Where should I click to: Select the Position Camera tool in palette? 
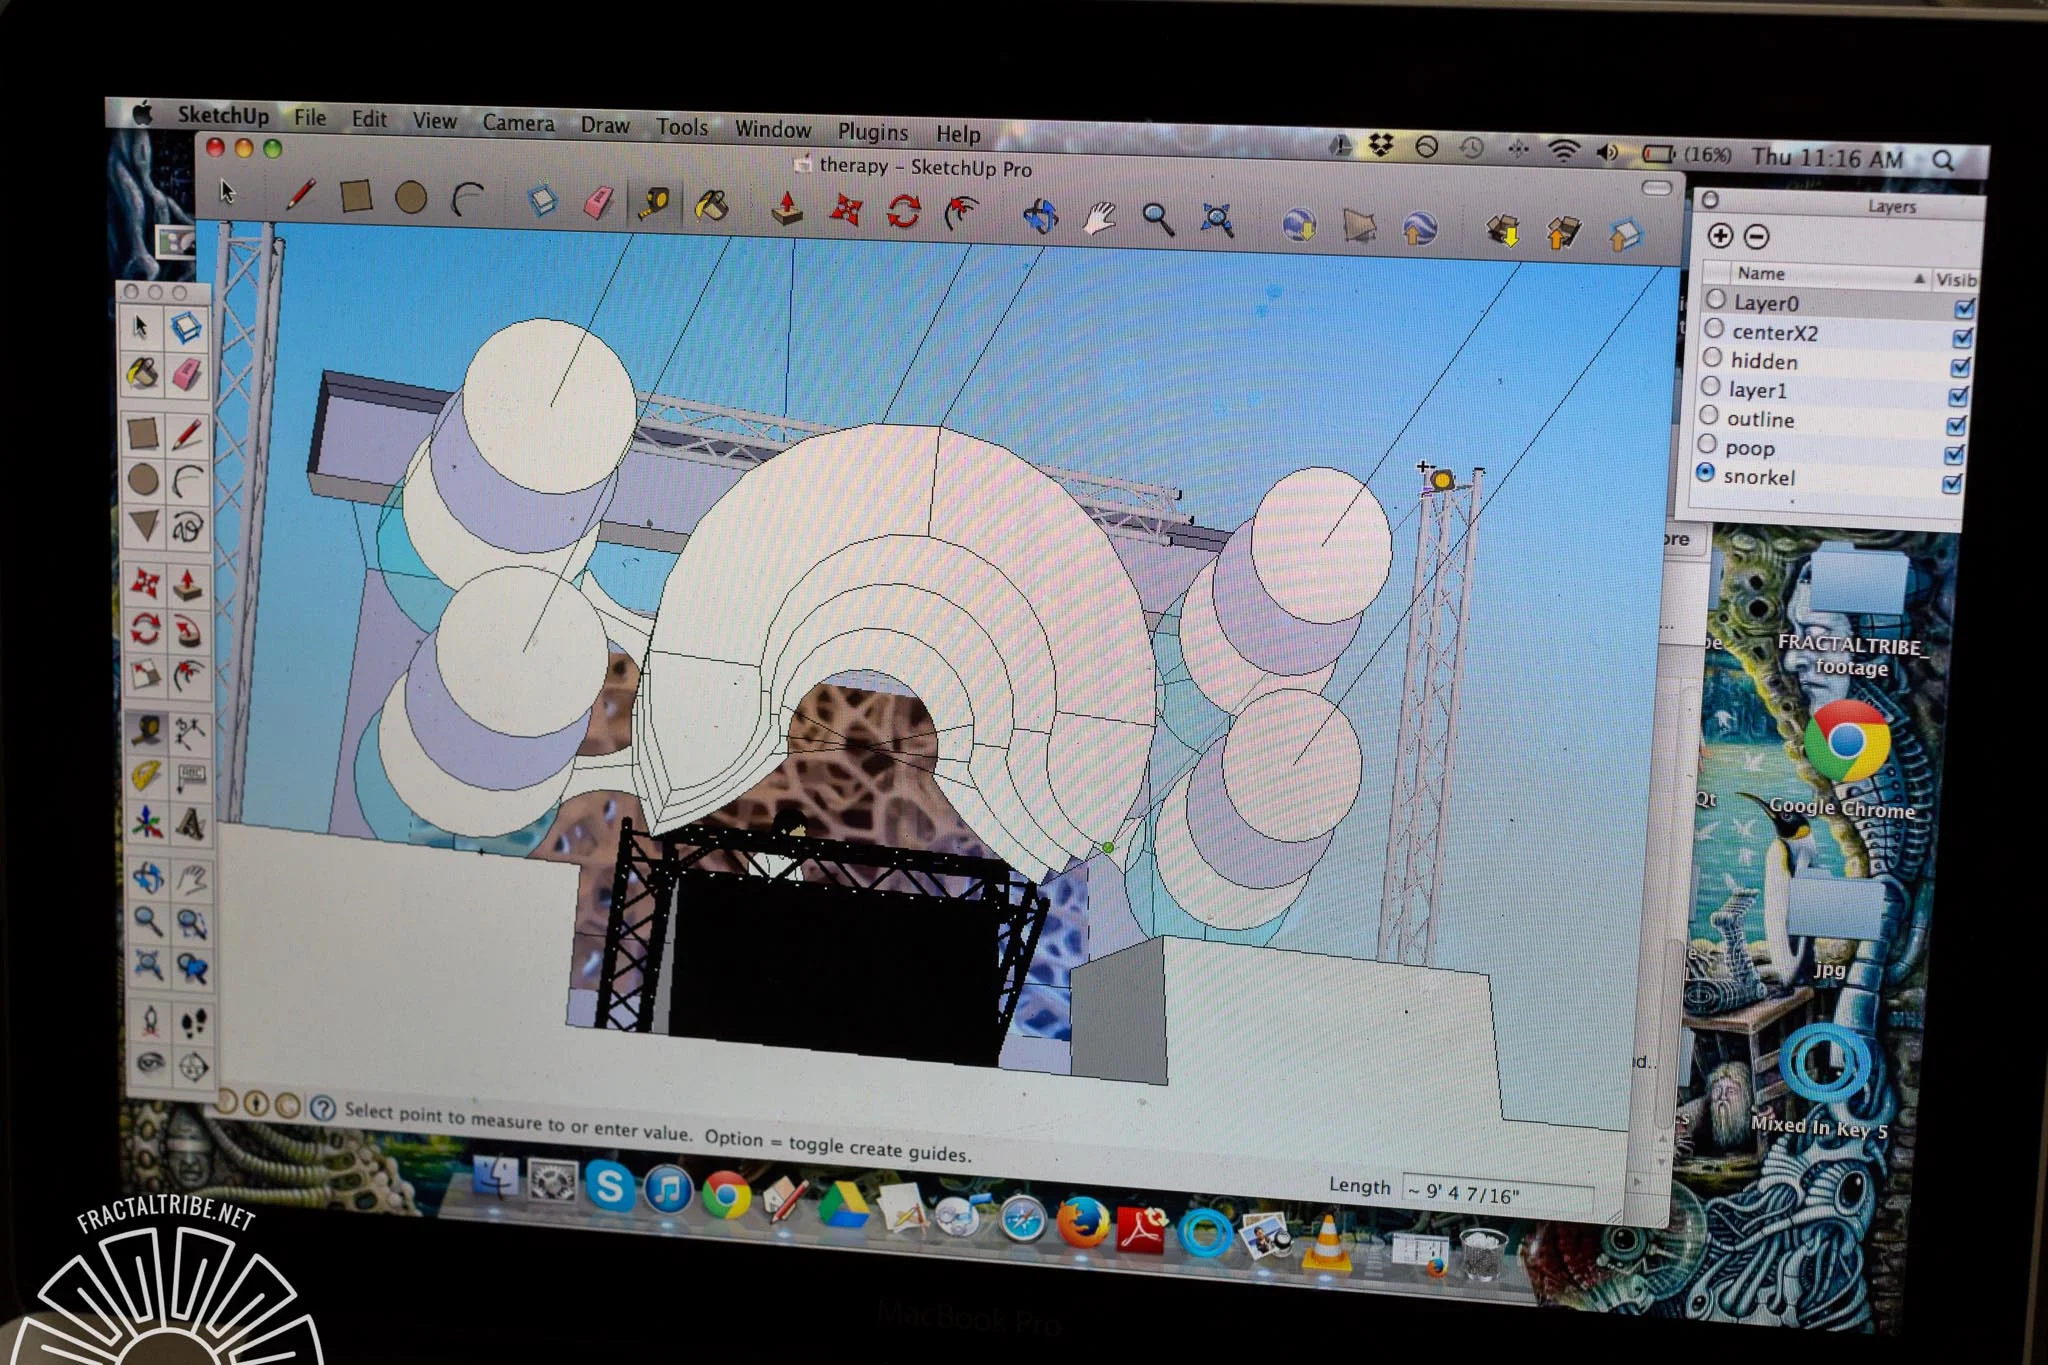pos(150,1021)
